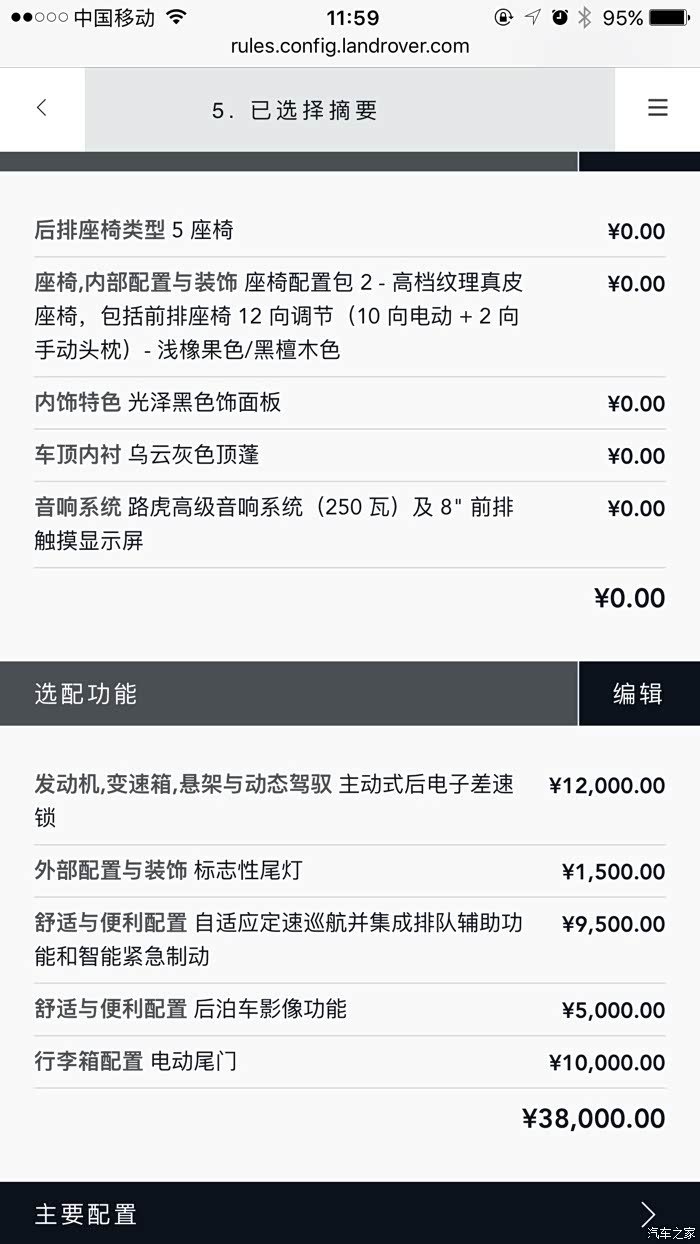Tap the rotation lock status icon
This screenshot has width=700, height=1244.
(x=504, y=17)
